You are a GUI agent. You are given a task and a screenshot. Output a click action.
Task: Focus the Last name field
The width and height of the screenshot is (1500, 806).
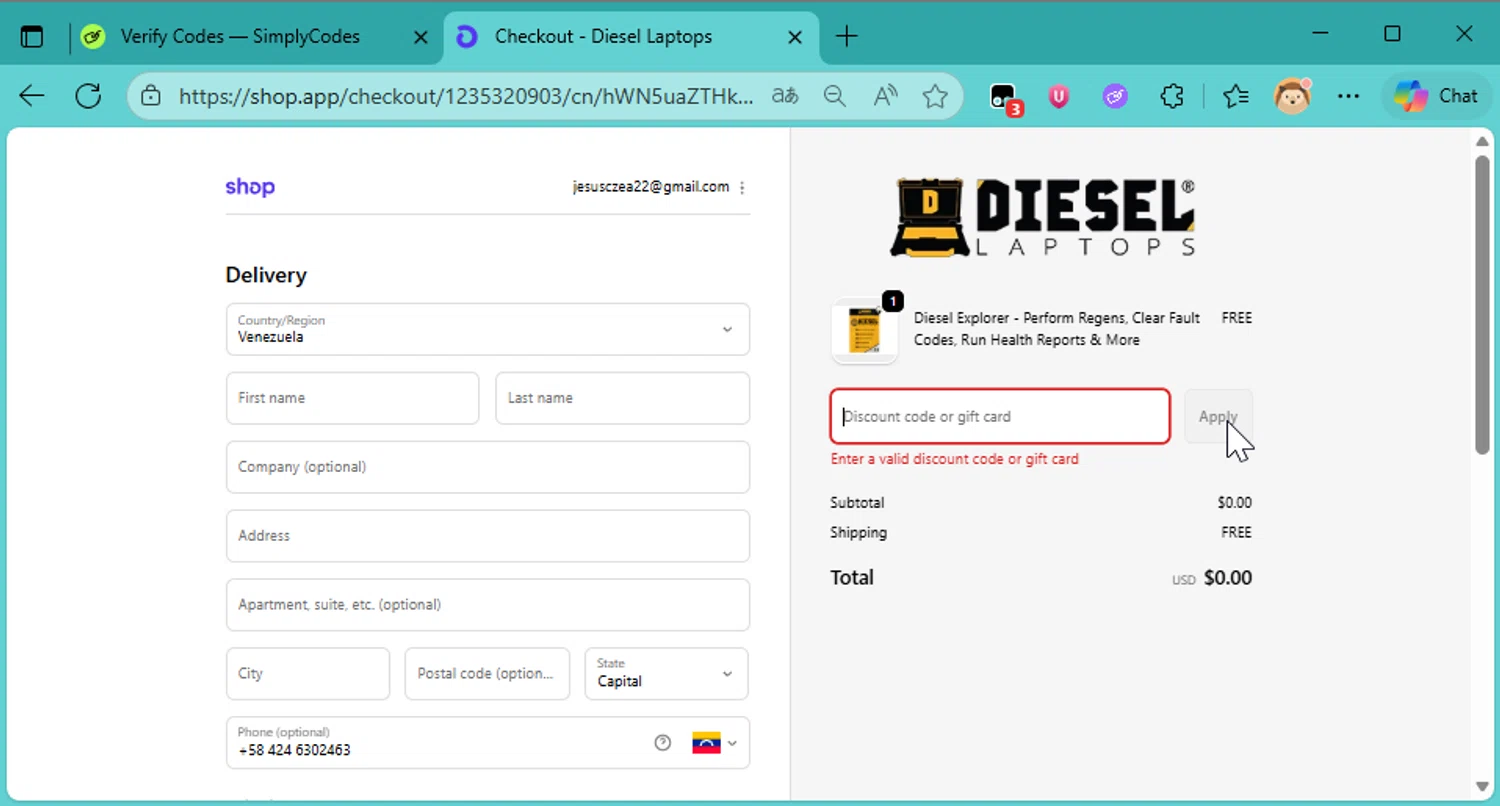623,398
